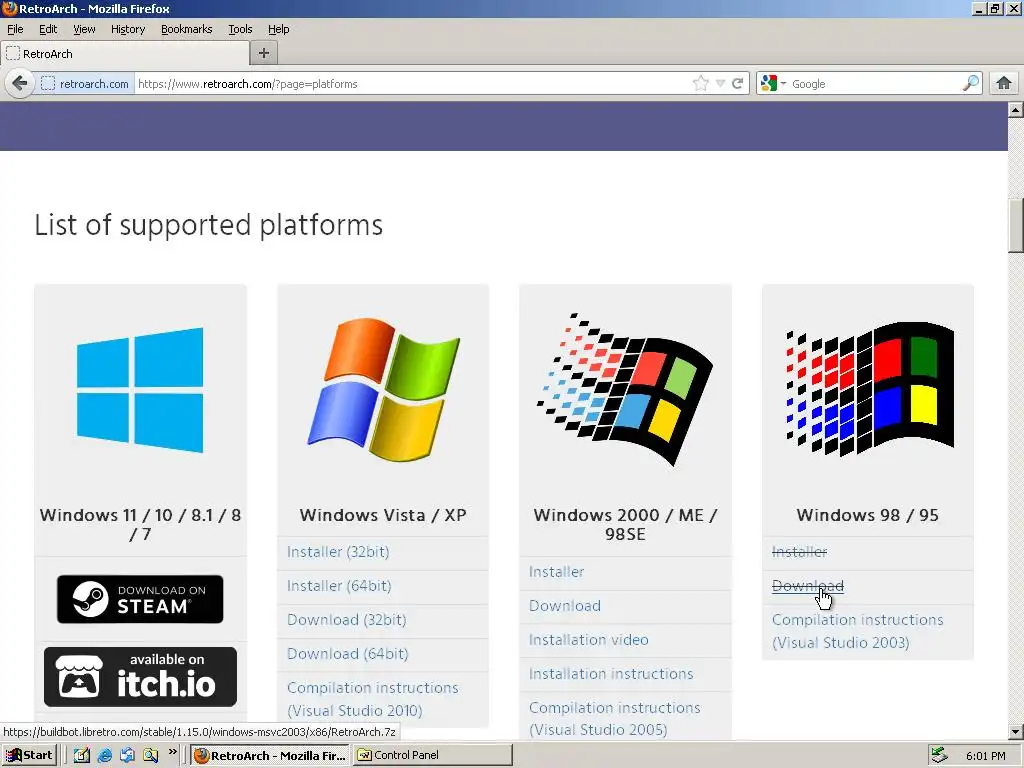Launch Internet Explorer from quick launch
This screenshot has height=768, width=1024.
tap(104, 755)
